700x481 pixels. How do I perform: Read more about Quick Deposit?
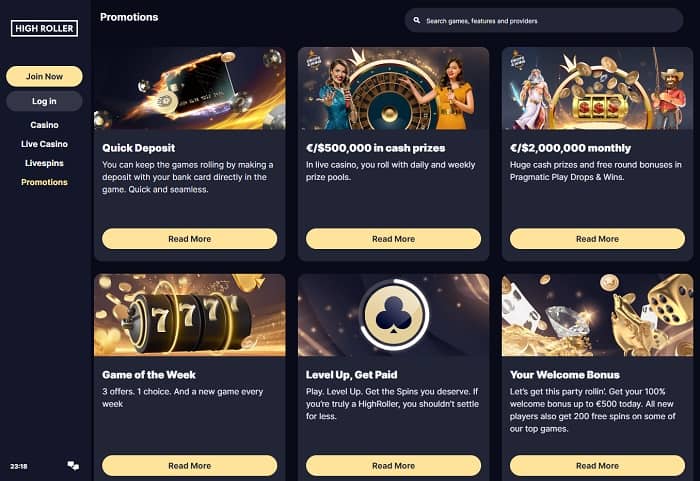[x=190, y=239]
